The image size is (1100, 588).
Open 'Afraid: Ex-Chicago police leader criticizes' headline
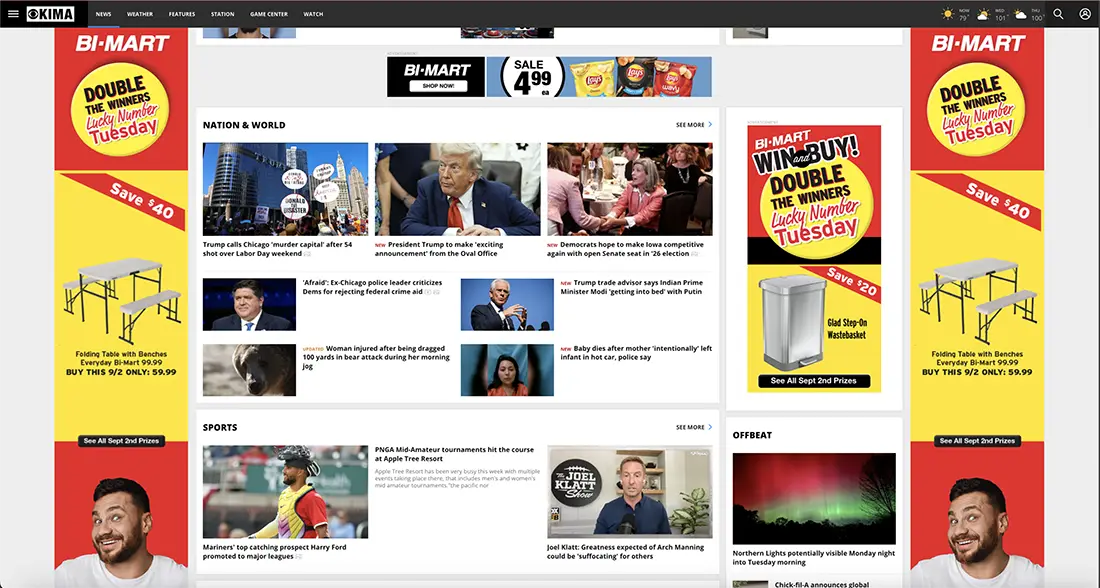[373, 287]
